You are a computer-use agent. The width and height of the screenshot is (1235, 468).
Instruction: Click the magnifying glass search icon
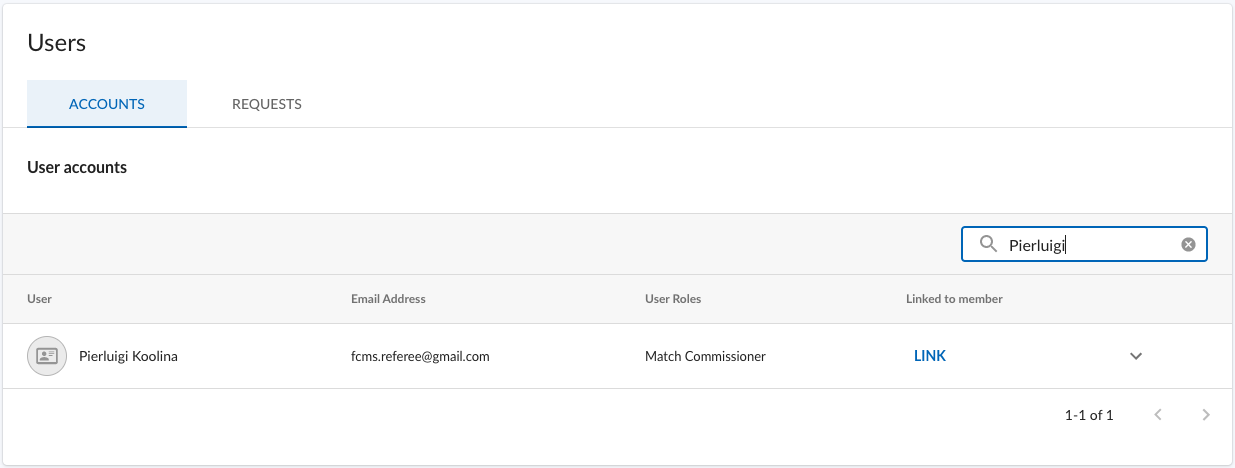point(988,244)
